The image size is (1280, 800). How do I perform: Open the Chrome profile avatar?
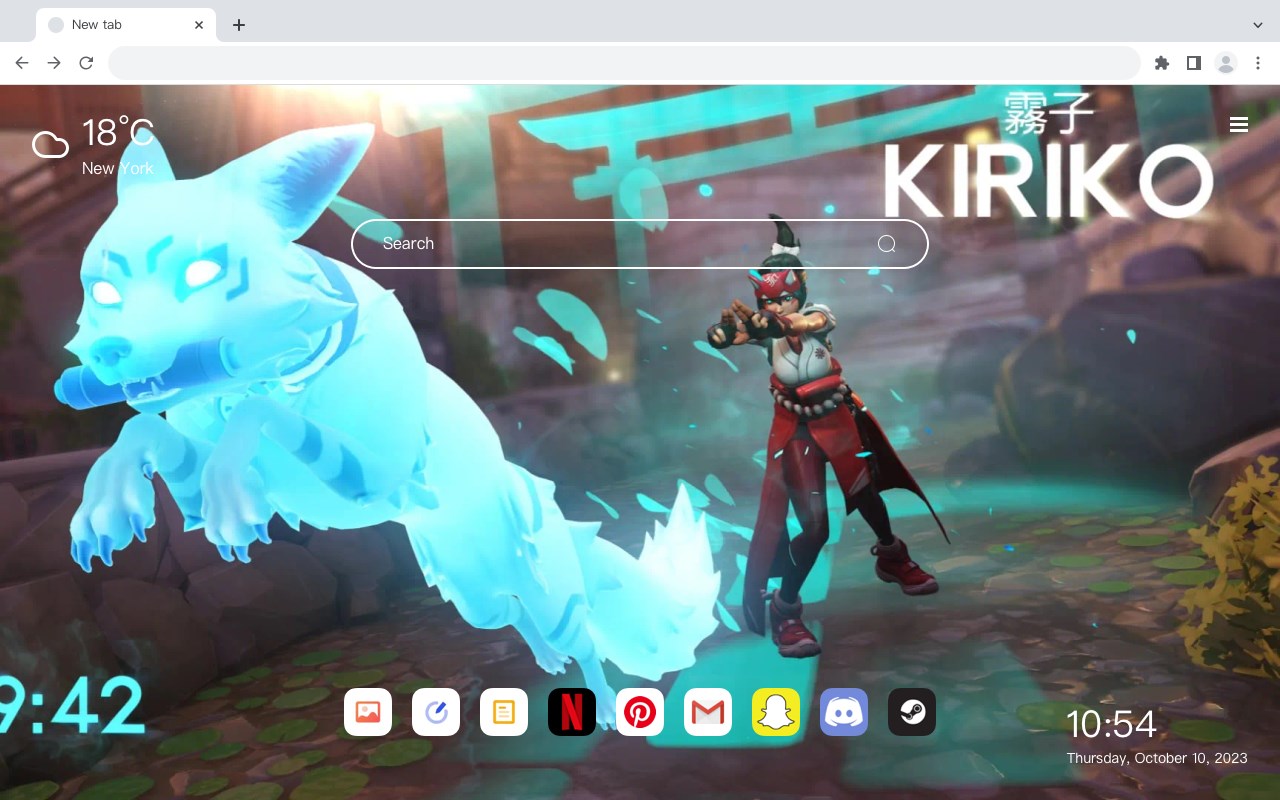coord(1226,63)
